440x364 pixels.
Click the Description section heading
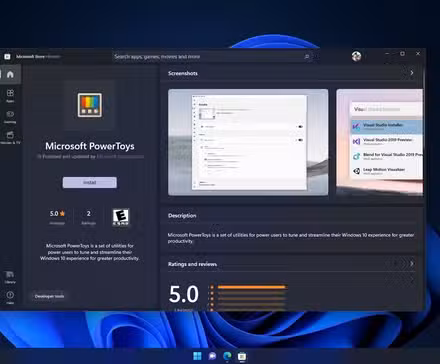pyautogui.click(x=182, y=215)
